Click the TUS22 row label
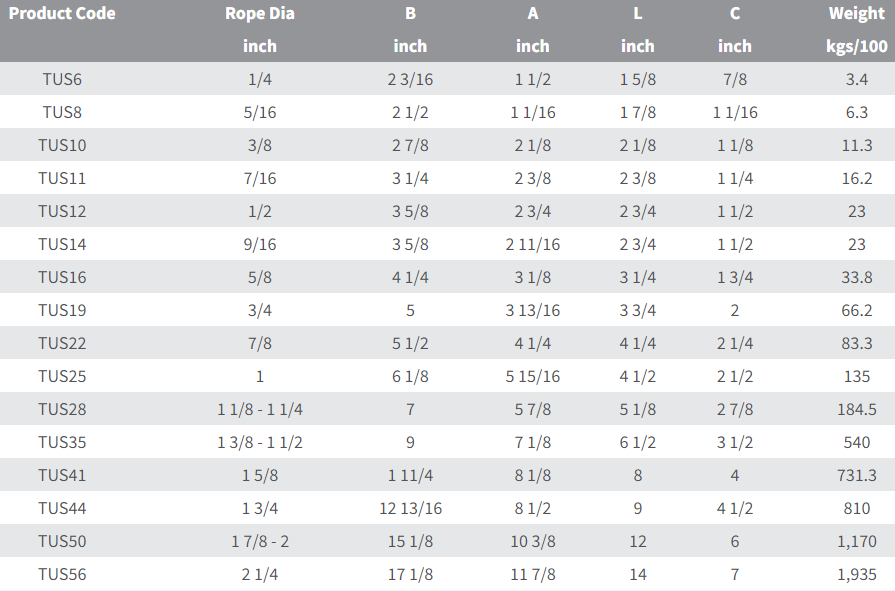This screenshot has width=895, height=591. [x=62, y=344]
